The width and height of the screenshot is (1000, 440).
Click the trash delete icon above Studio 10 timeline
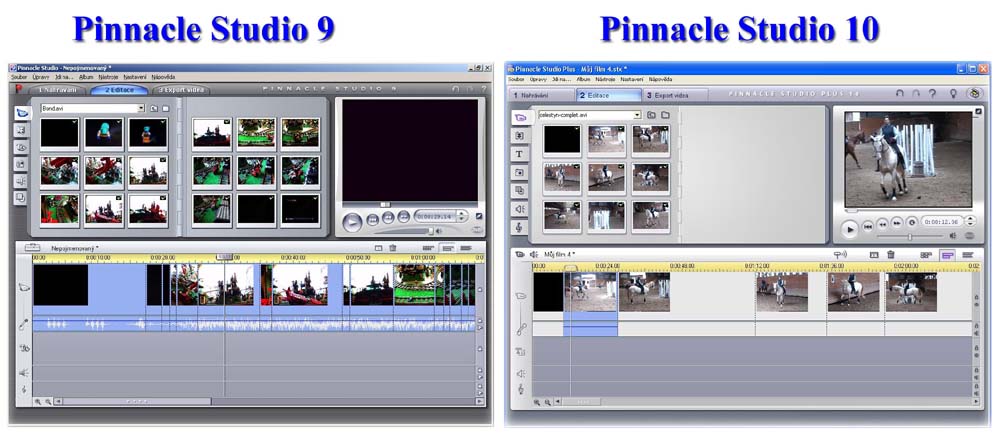[891, 255]
